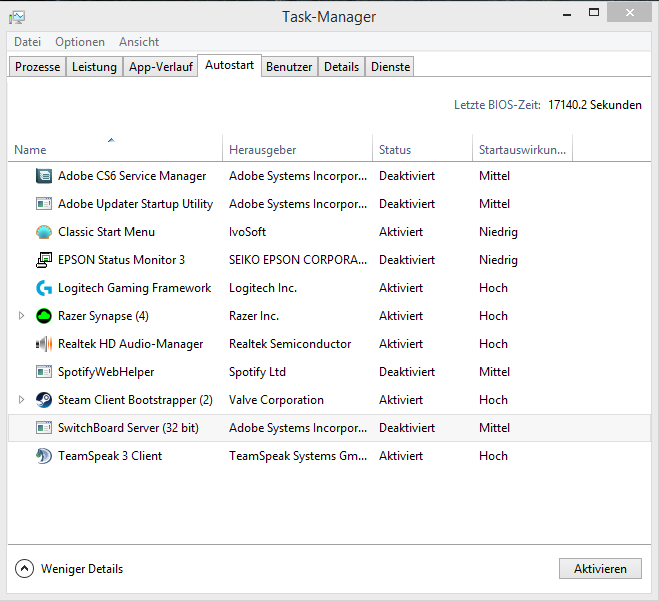Screen dimensions: 659x601
Task: Sort by the Status column header
Action: click(422, 148)
